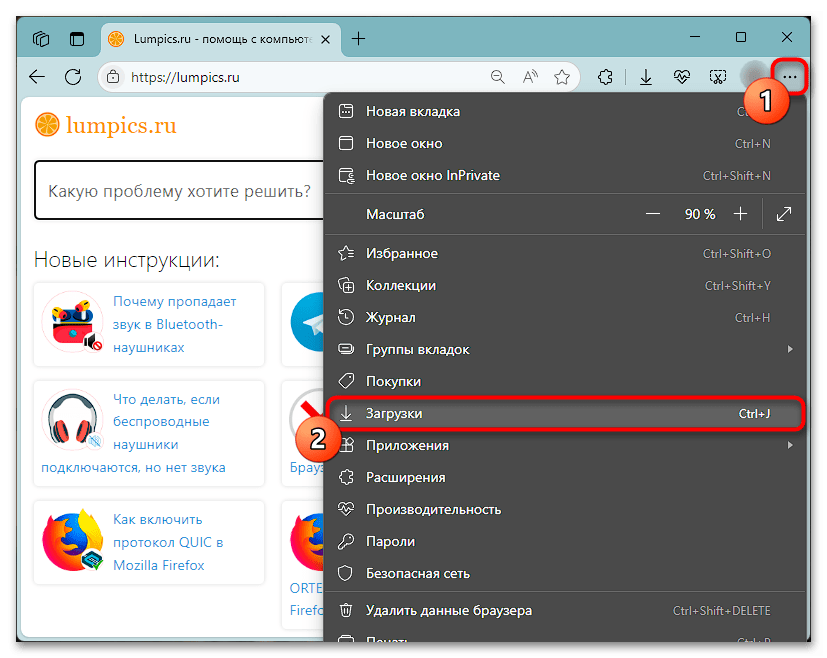The width and height of the screenshot is (827, 658).
Task: Open Extensions via the puzzle icon
Action: 604,76
